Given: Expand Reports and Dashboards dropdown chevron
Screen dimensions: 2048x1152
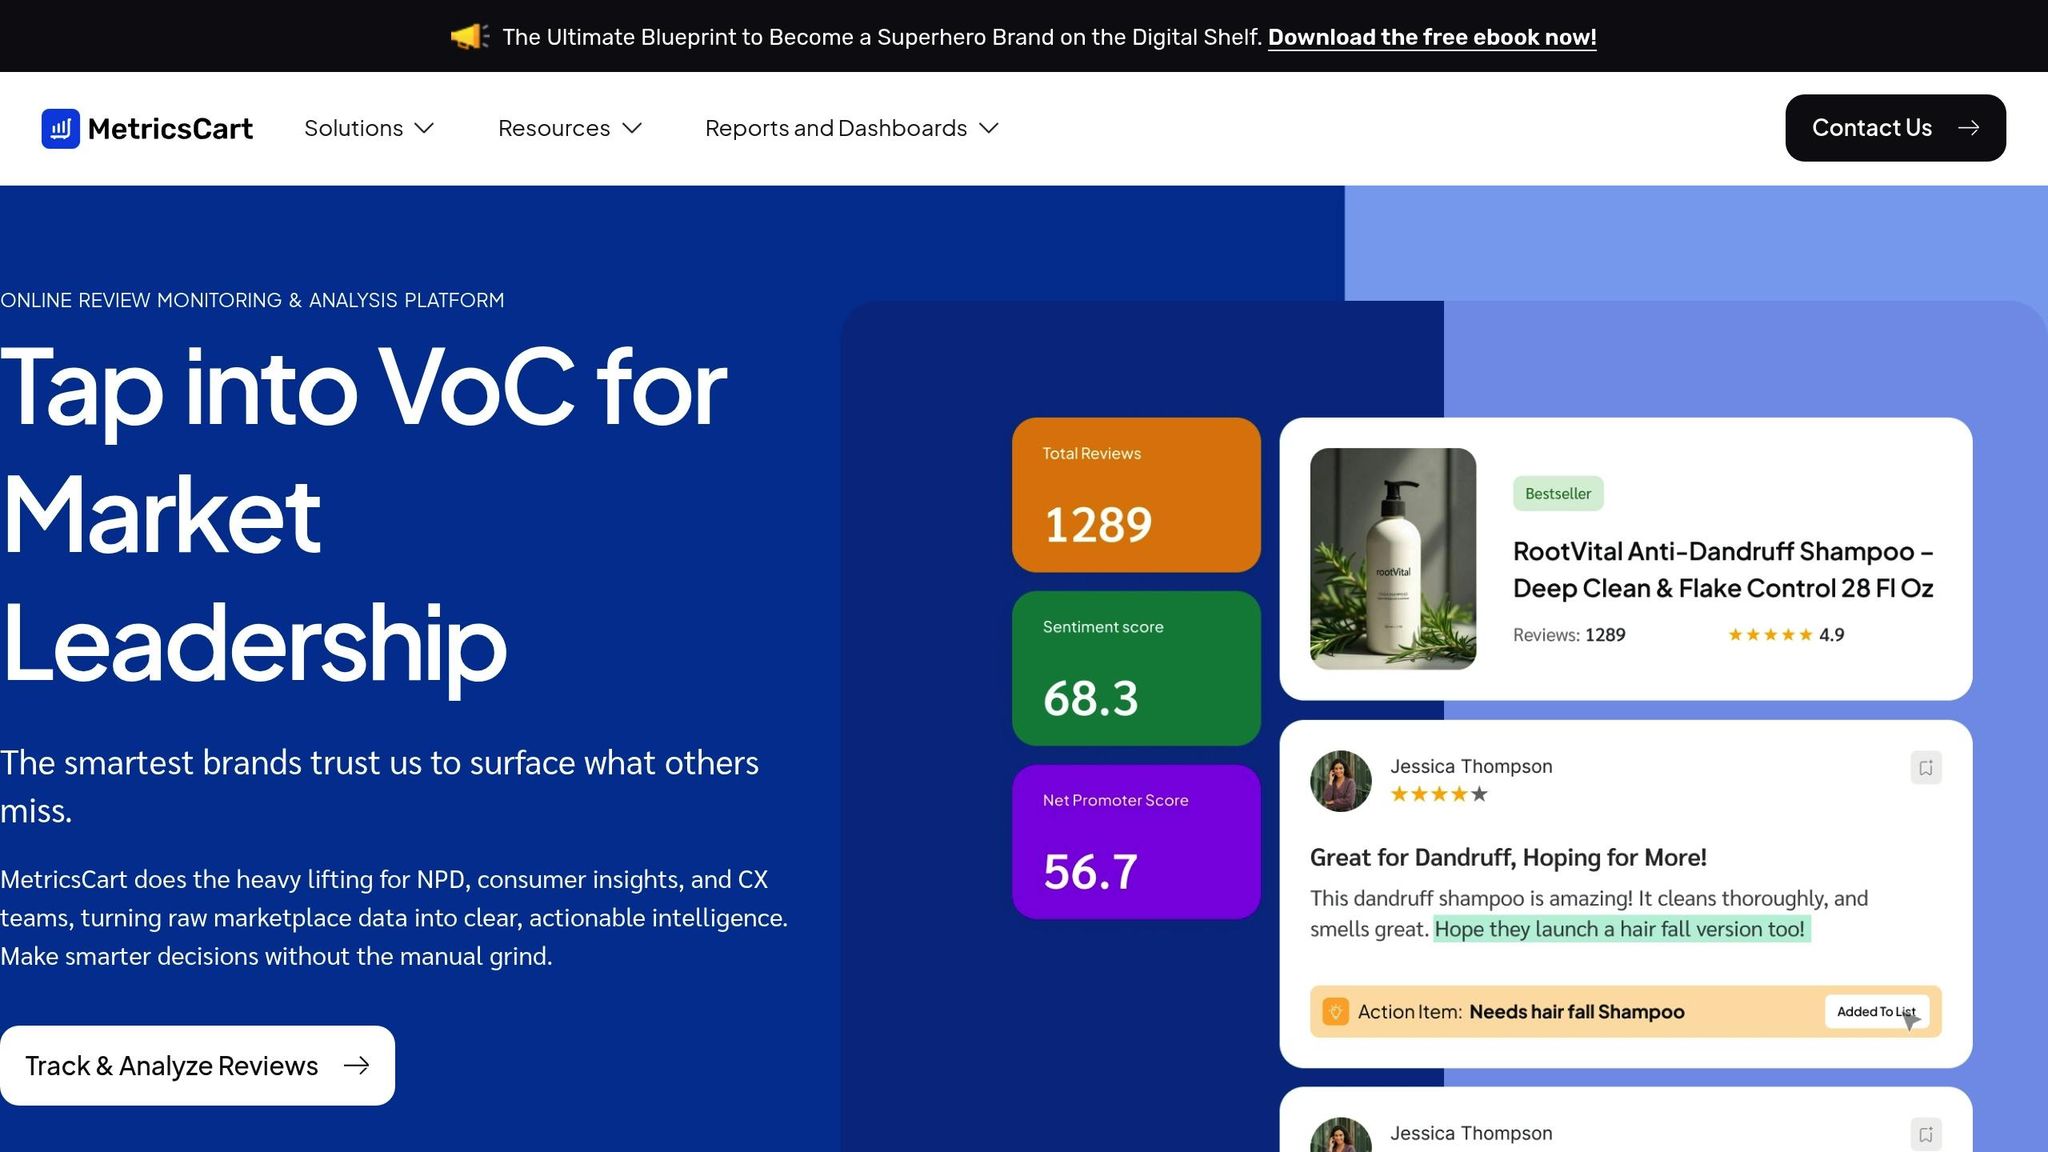Looking at the screenshot, I should [988, 128].
